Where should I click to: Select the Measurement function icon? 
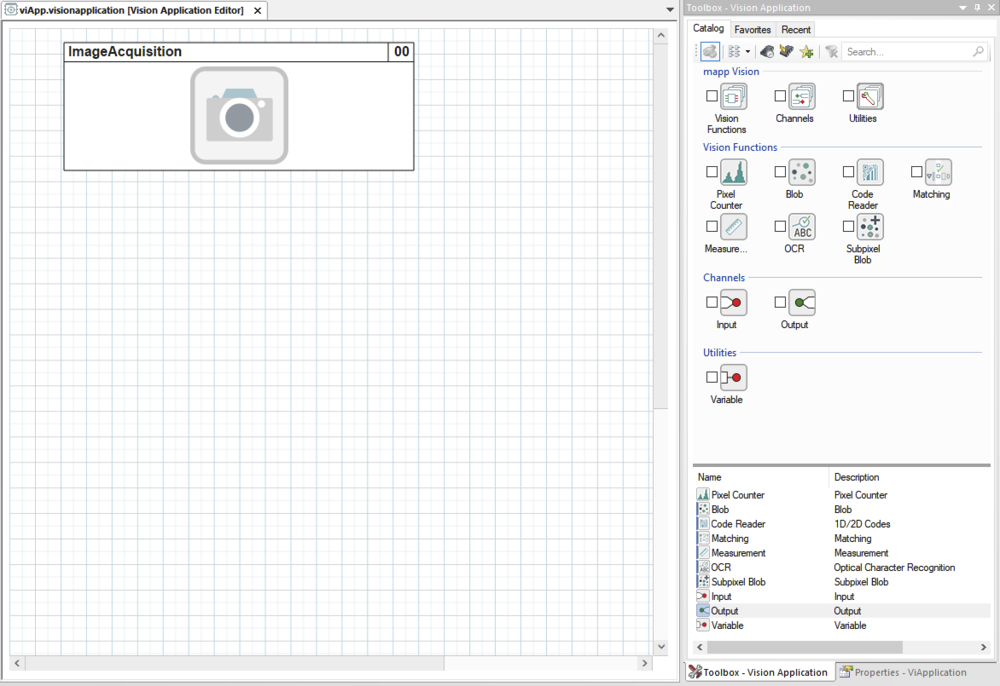733,227
